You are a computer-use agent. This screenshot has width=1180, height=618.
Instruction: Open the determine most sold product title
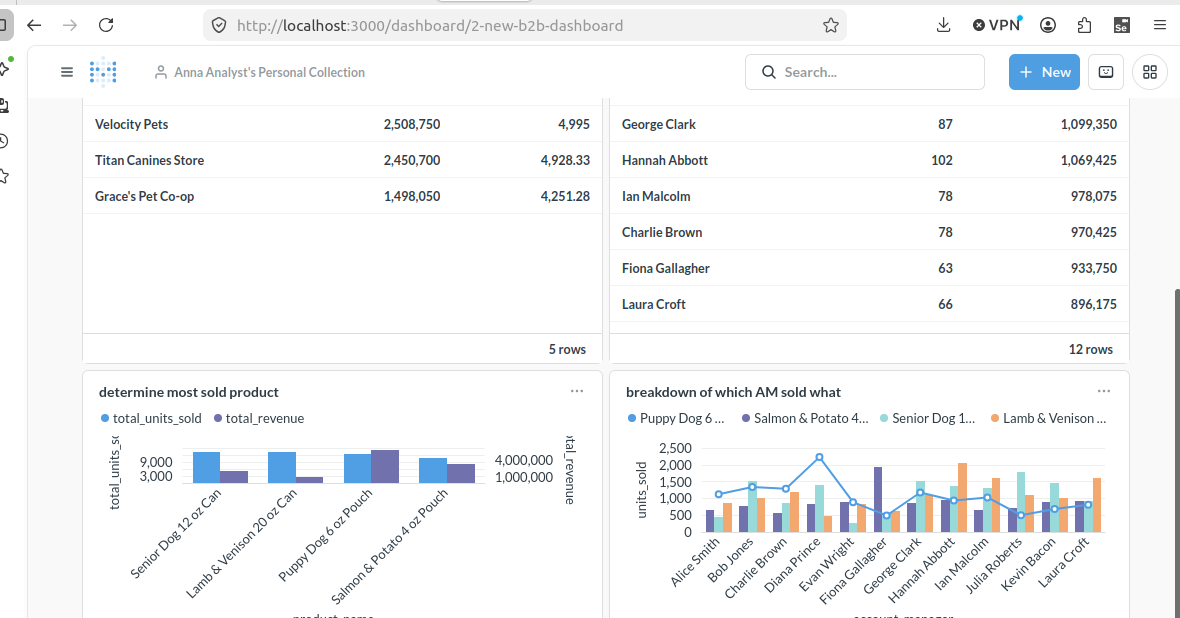click(189, 392)
